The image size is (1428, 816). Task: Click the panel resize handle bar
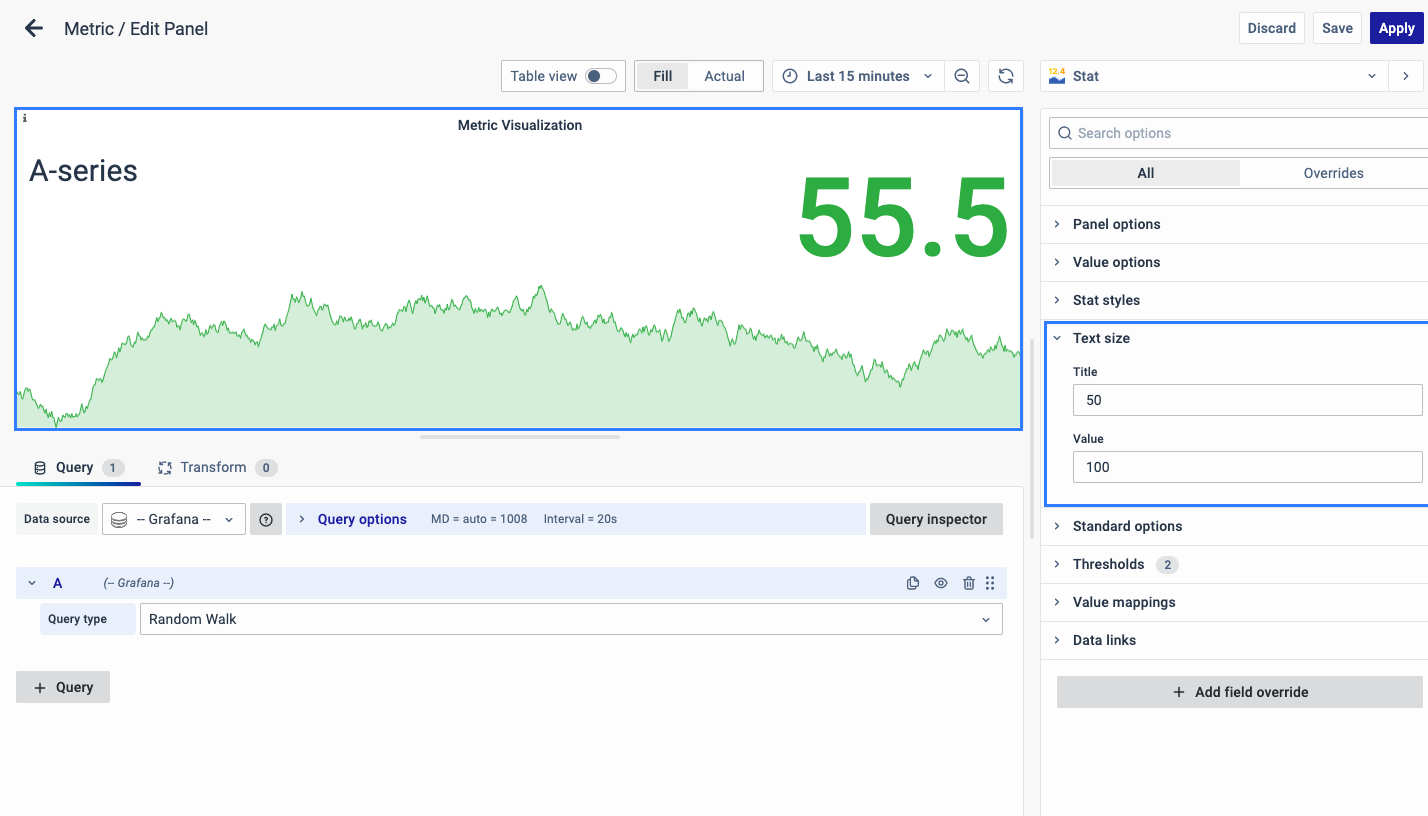520,436
